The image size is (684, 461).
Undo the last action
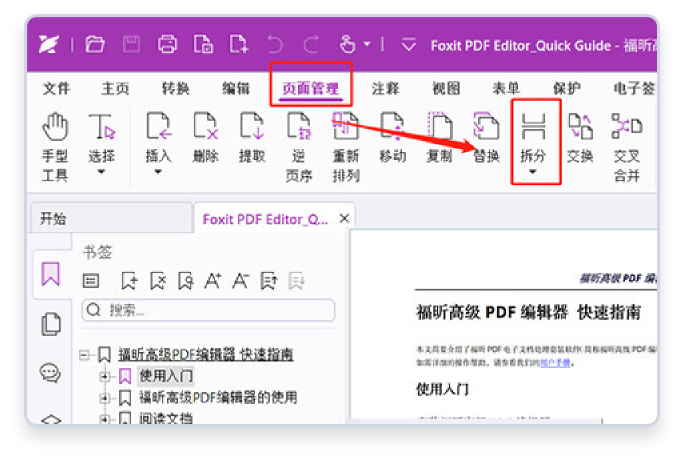pos(275,44)
